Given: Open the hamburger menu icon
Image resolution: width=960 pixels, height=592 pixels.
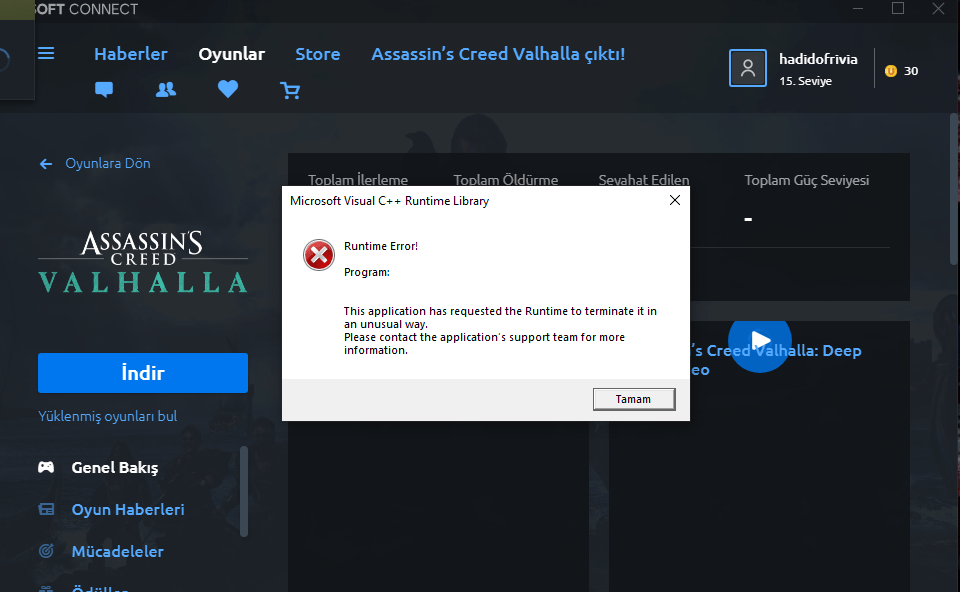Looking at the screenshot, I should pyautogui.click(x=46, y=53).
